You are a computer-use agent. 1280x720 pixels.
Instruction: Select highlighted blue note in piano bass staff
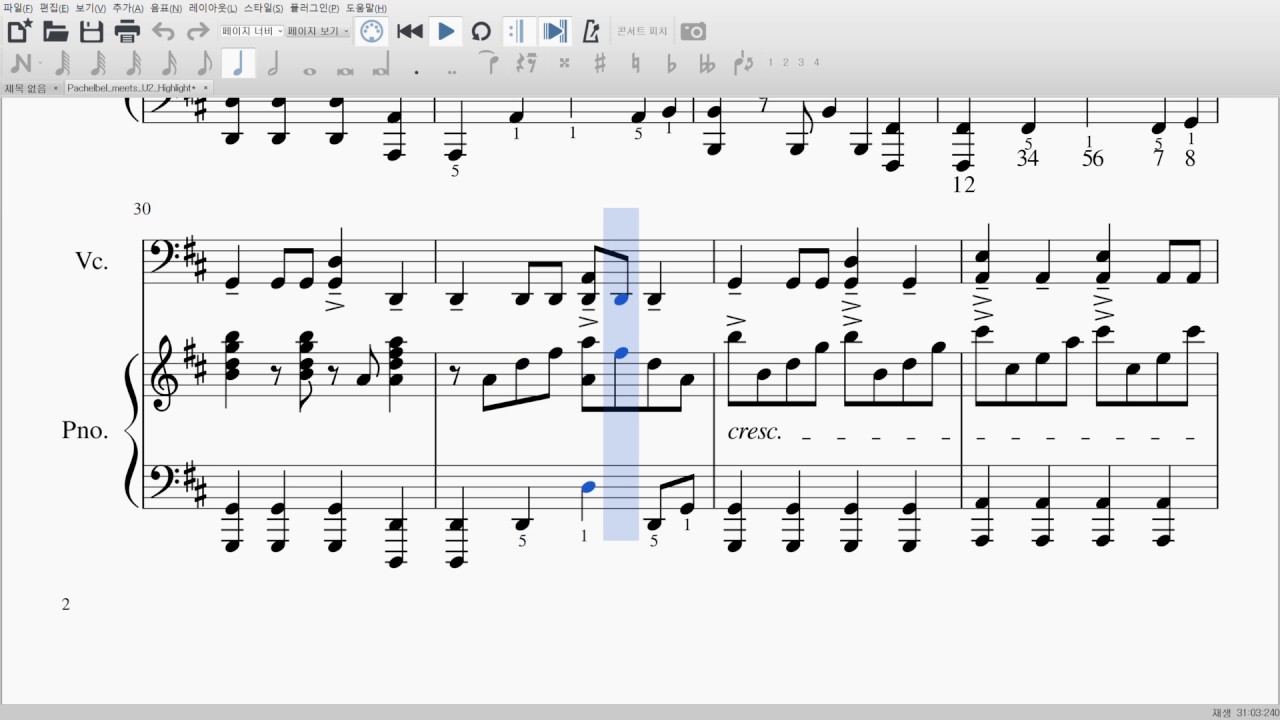pos(588,487)
